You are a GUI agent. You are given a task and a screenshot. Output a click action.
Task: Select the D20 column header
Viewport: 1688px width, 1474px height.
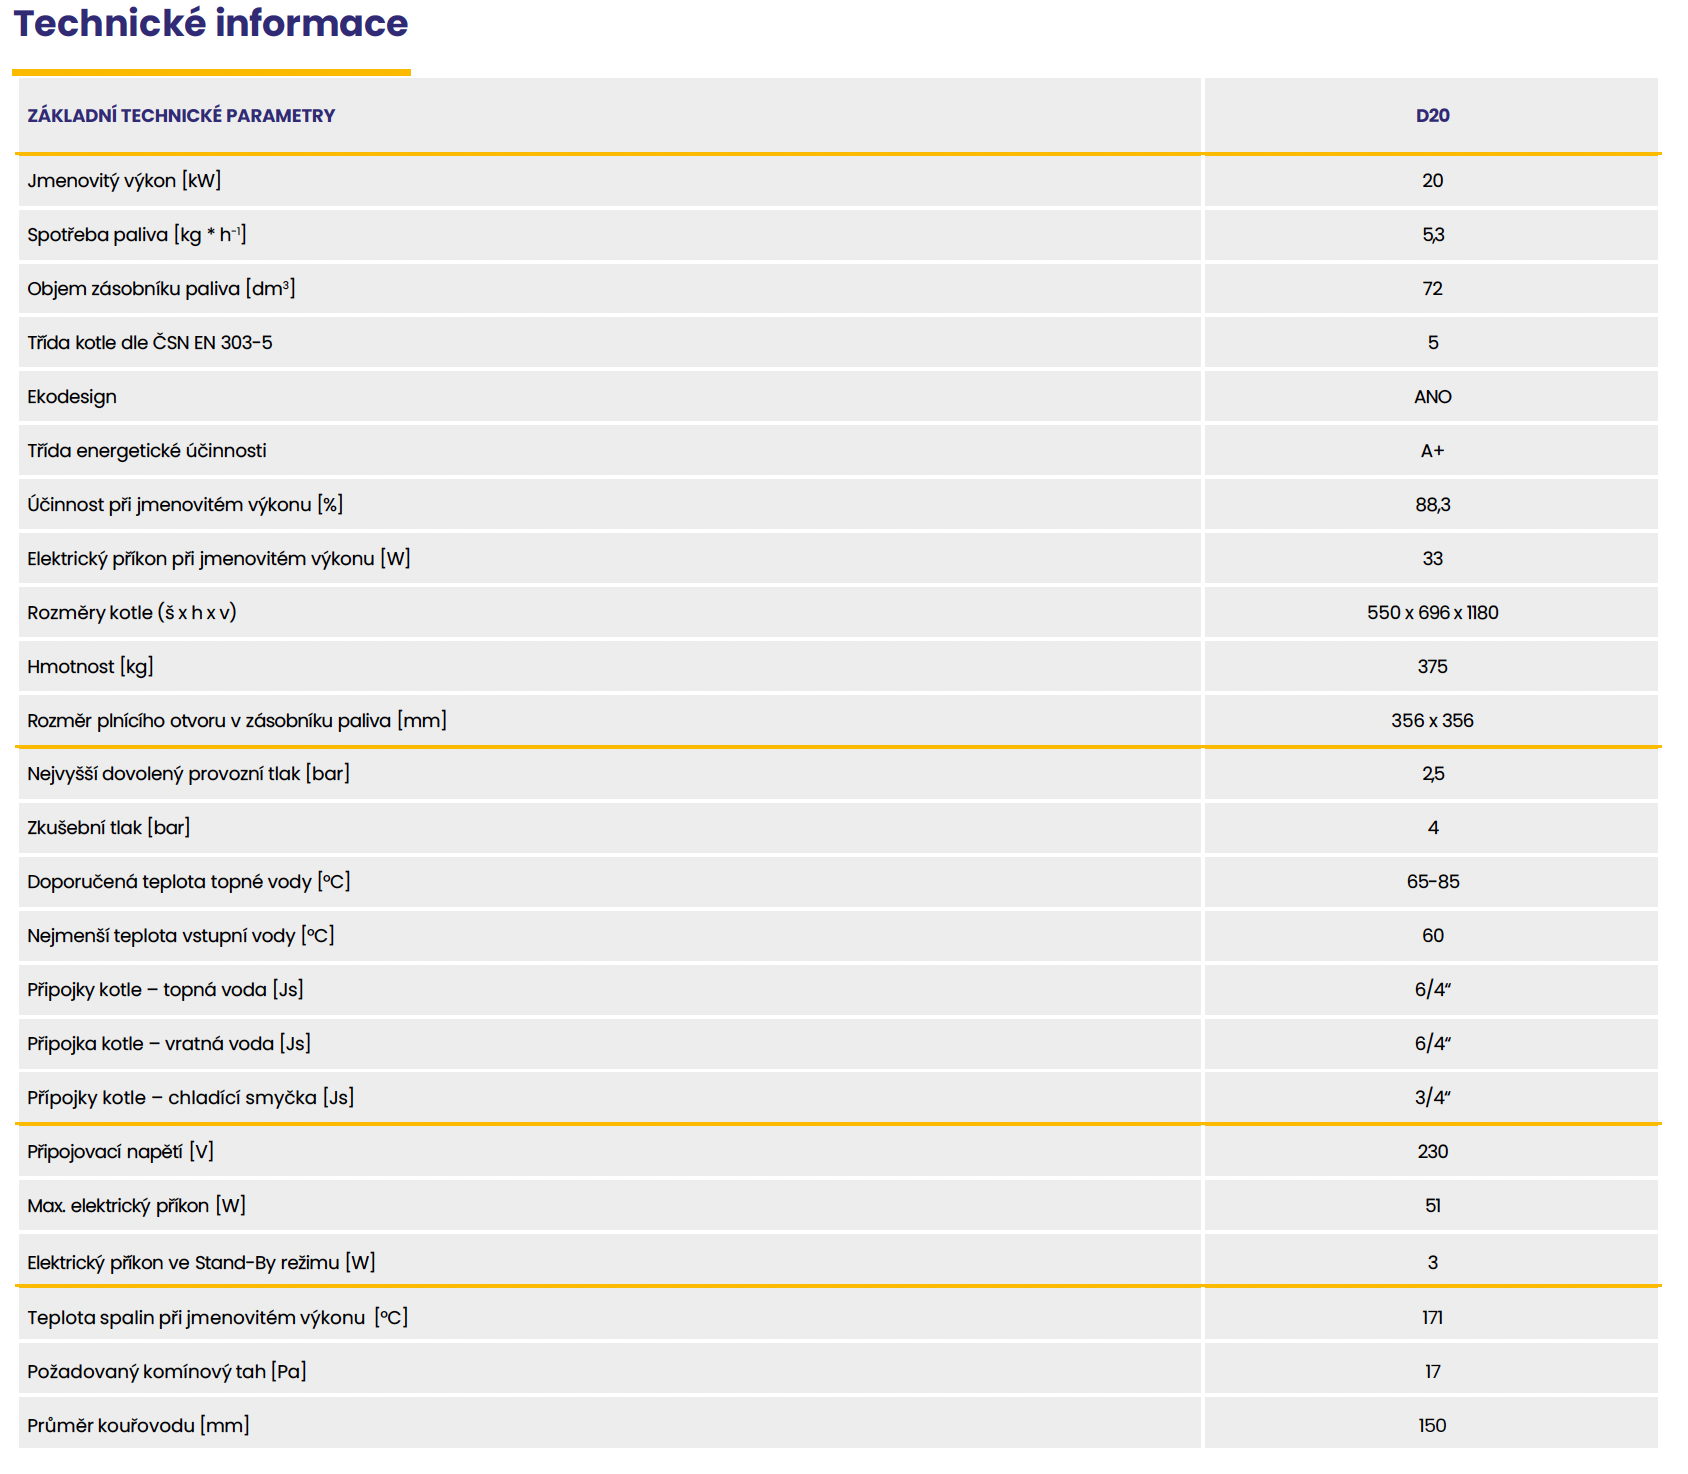click(1432, 116)
